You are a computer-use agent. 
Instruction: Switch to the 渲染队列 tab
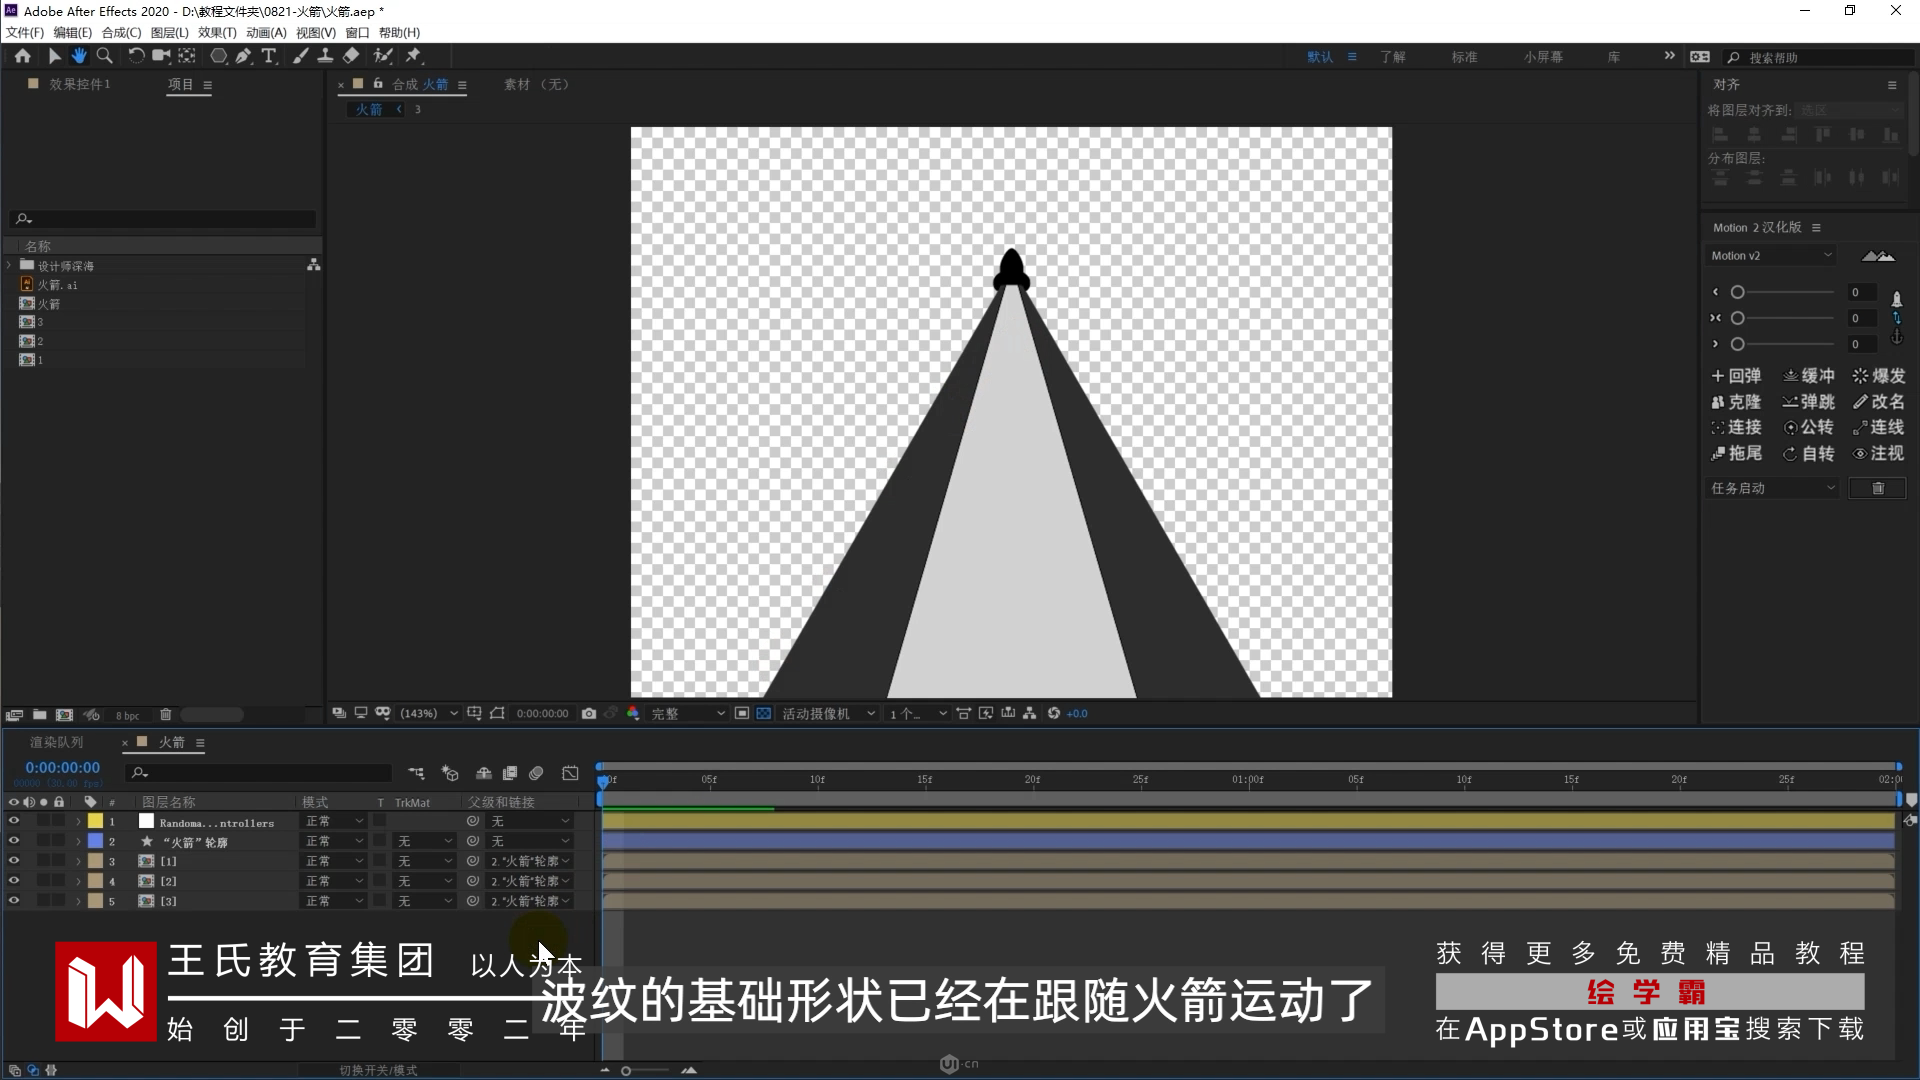(56, 742)
